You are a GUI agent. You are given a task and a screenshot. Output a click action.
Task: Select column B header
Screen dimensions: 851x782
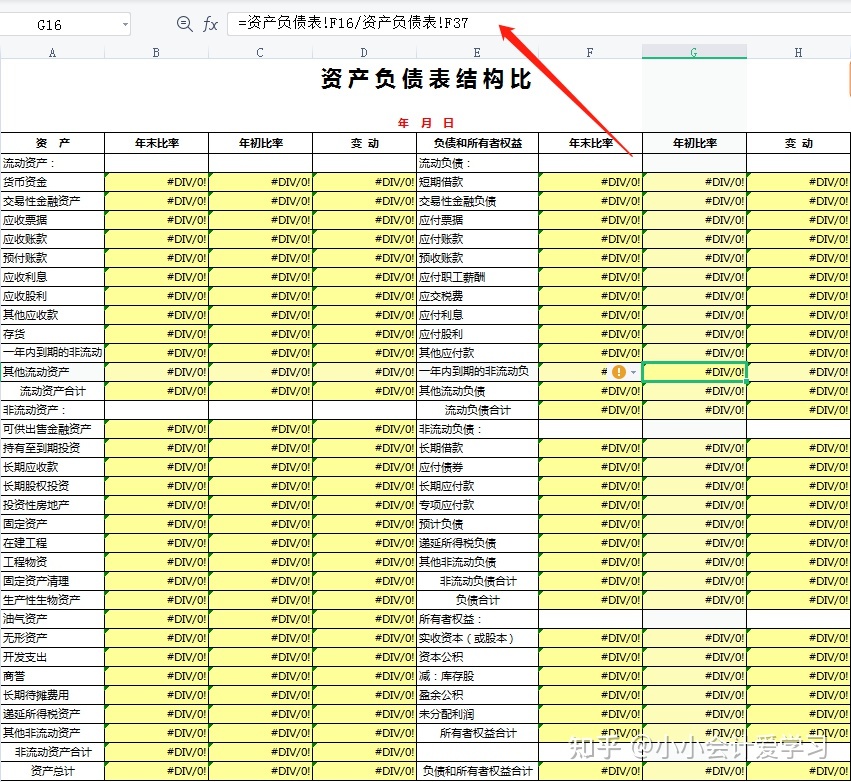click(x=156, y=53)
